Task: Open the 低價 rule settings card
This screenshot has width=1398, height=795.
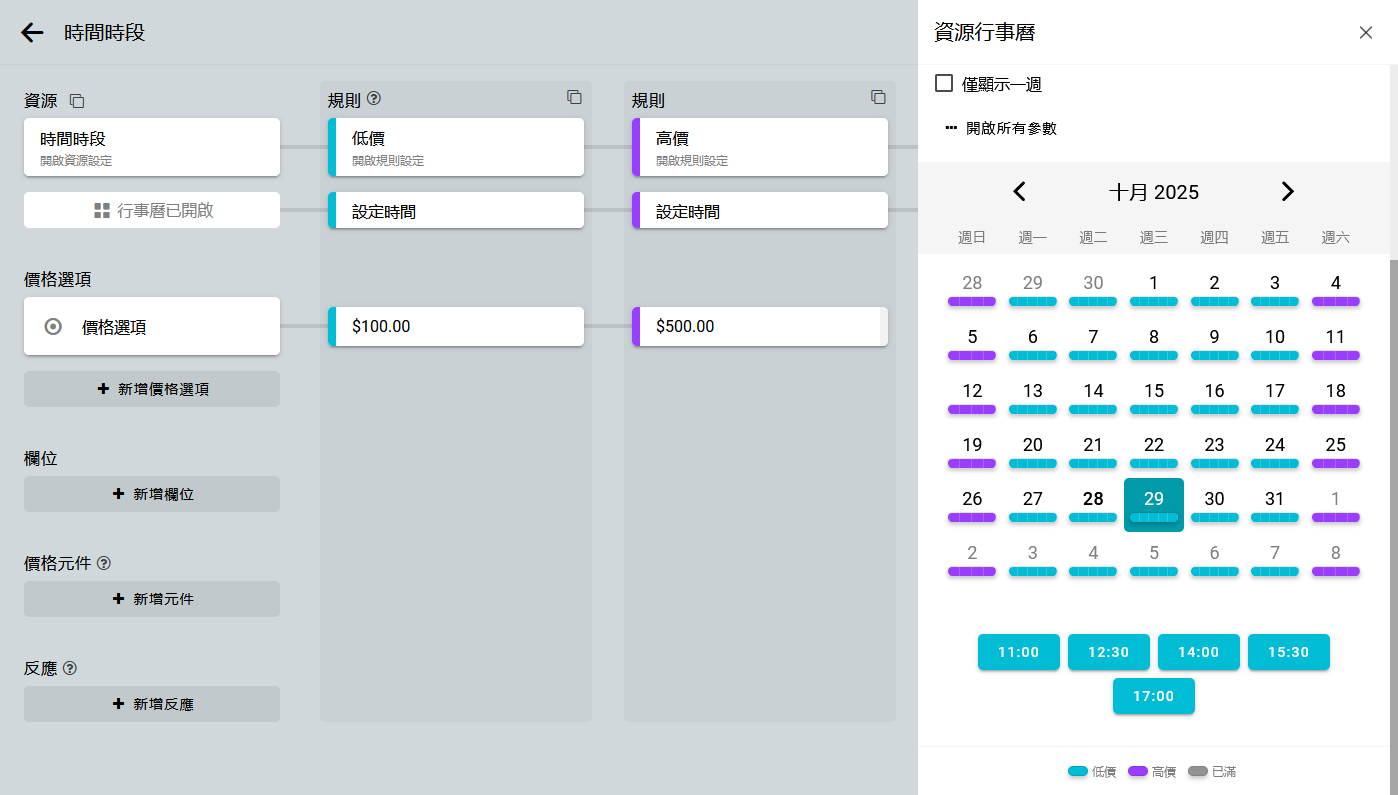Action: 456,147
